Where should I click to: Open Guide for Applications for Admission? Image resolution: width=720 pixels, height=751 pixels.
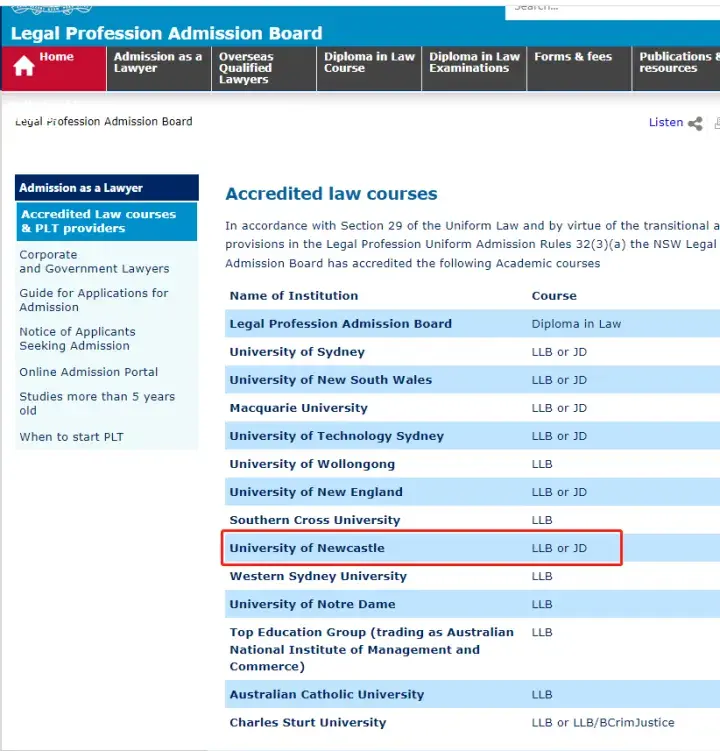[93, 300]
